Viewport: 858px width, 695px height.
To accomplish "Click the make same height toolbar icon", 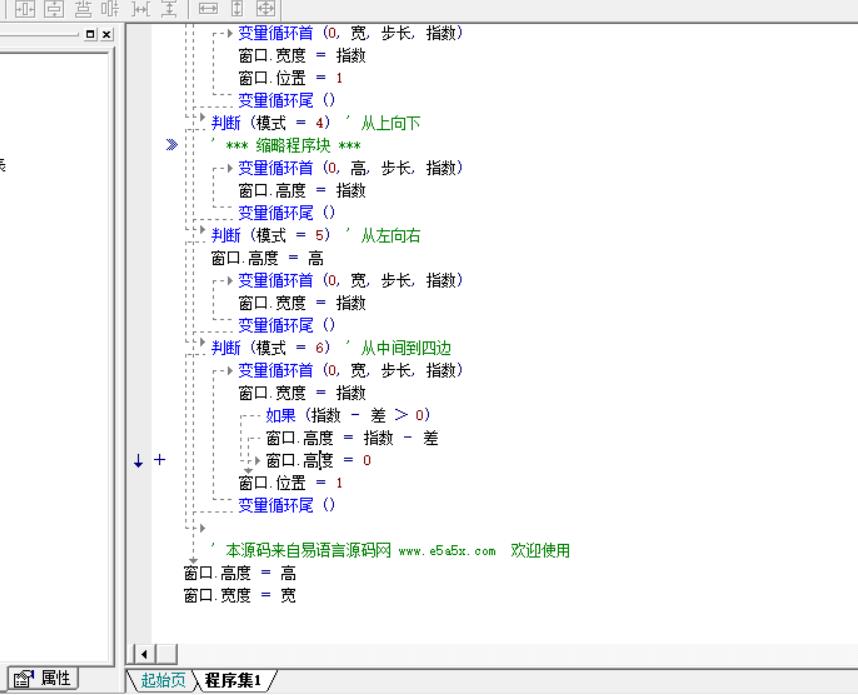I will click(237, 8).
